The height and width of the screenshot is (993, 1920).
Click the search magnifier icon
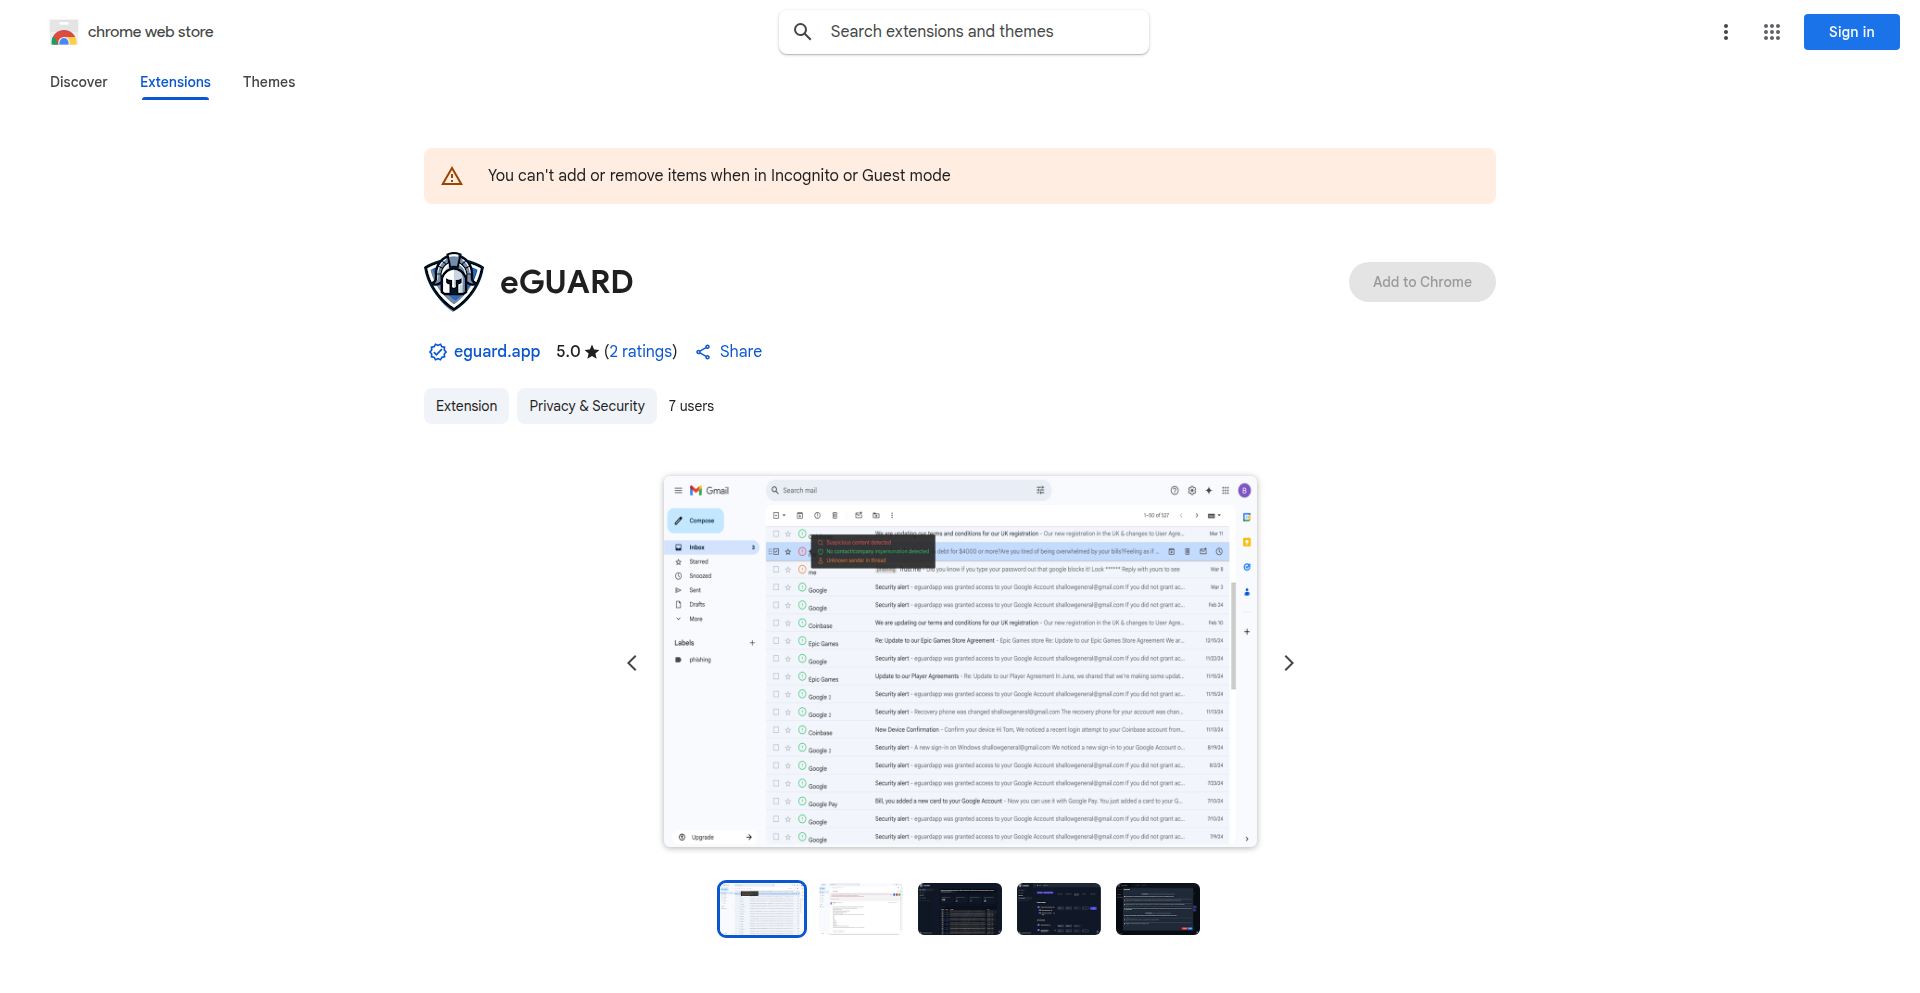click(x=802, y=32)
